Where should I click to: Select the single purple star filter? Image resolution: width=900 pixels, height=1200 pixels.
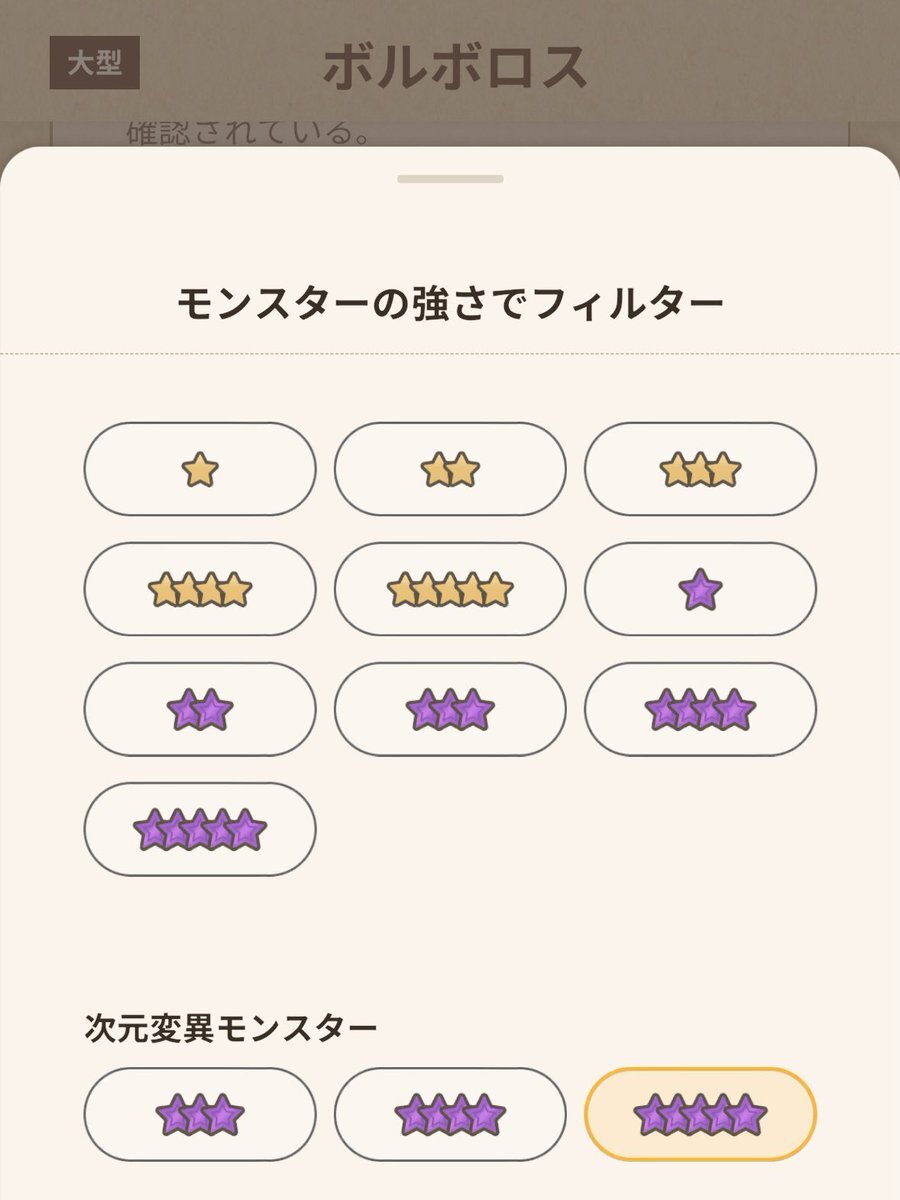point(700,589)
